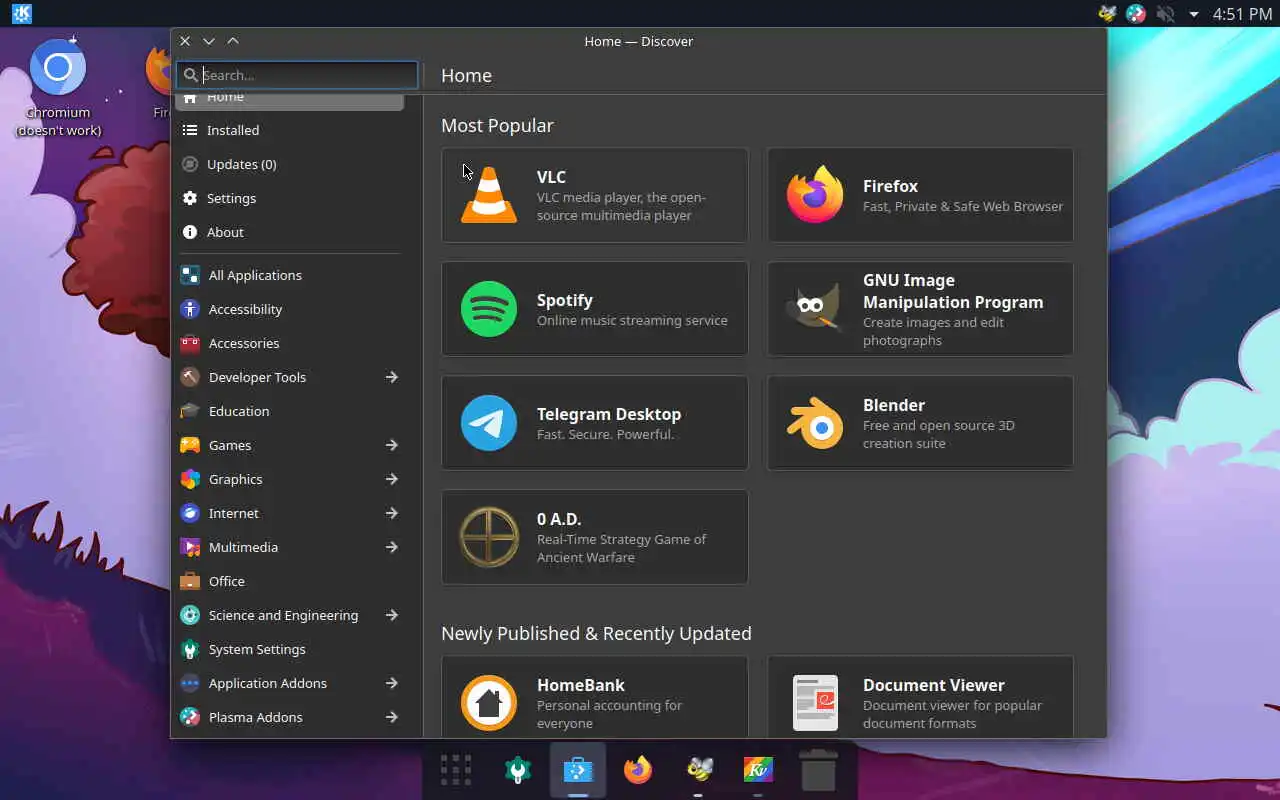The height and width of the screenshot is (800, 1280).
Task: Open the Spotify app card
Action: pyautogui.click(x=595, y=309)
